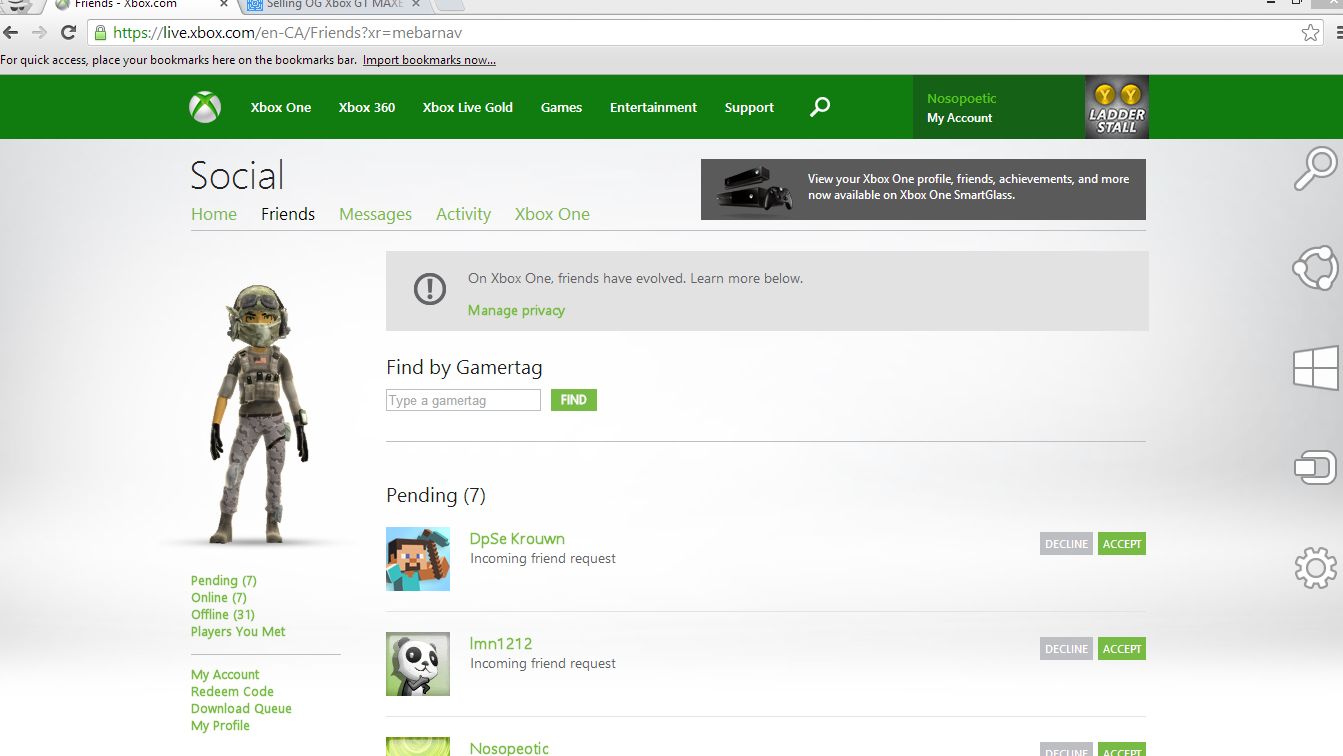Click the exclamation notice icon in the grey banner
1343x756 pixels.
[430, 290]
